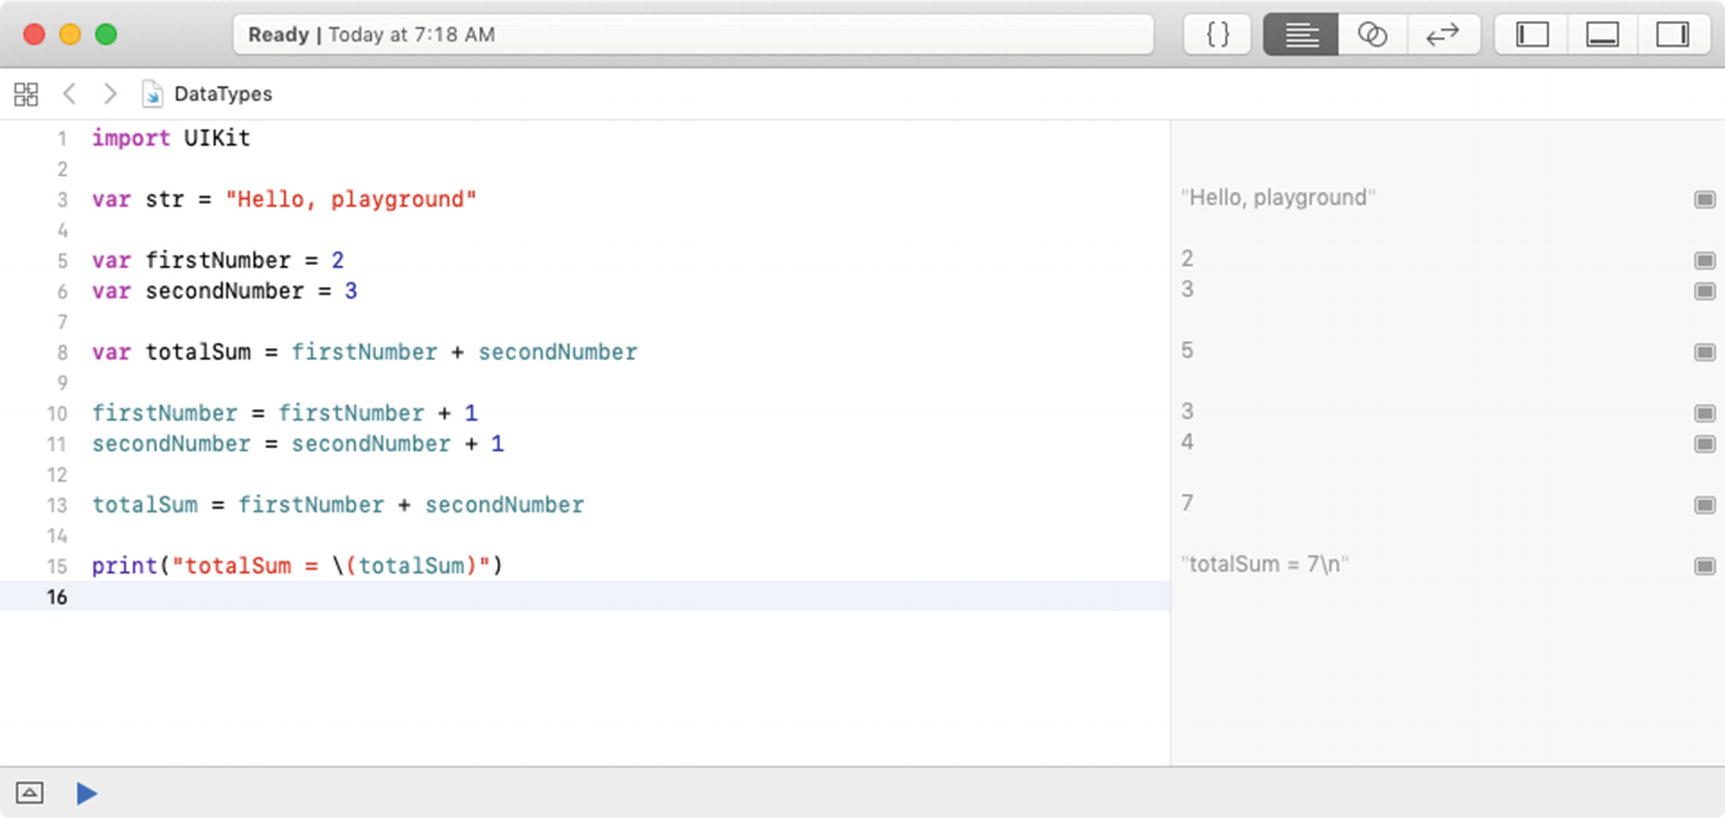
Task: Switch to the Assistant editor overlapping-circles button
Action: click(1372, 34)
